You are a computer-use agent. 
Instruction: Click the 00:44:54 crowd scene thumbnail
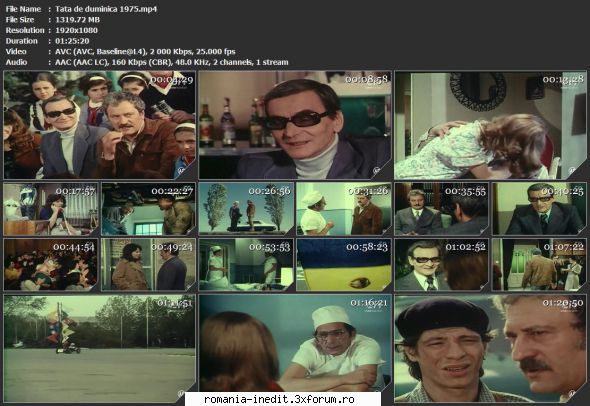51,265
